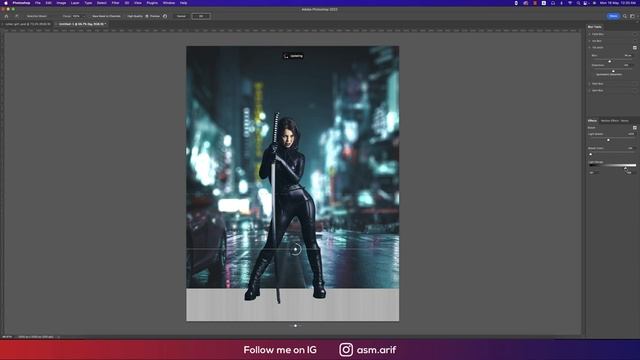Viewport: 640px width, 360px height.
Task: Expand the Spin Blur section arrow
Action: (x=589, y=90)
